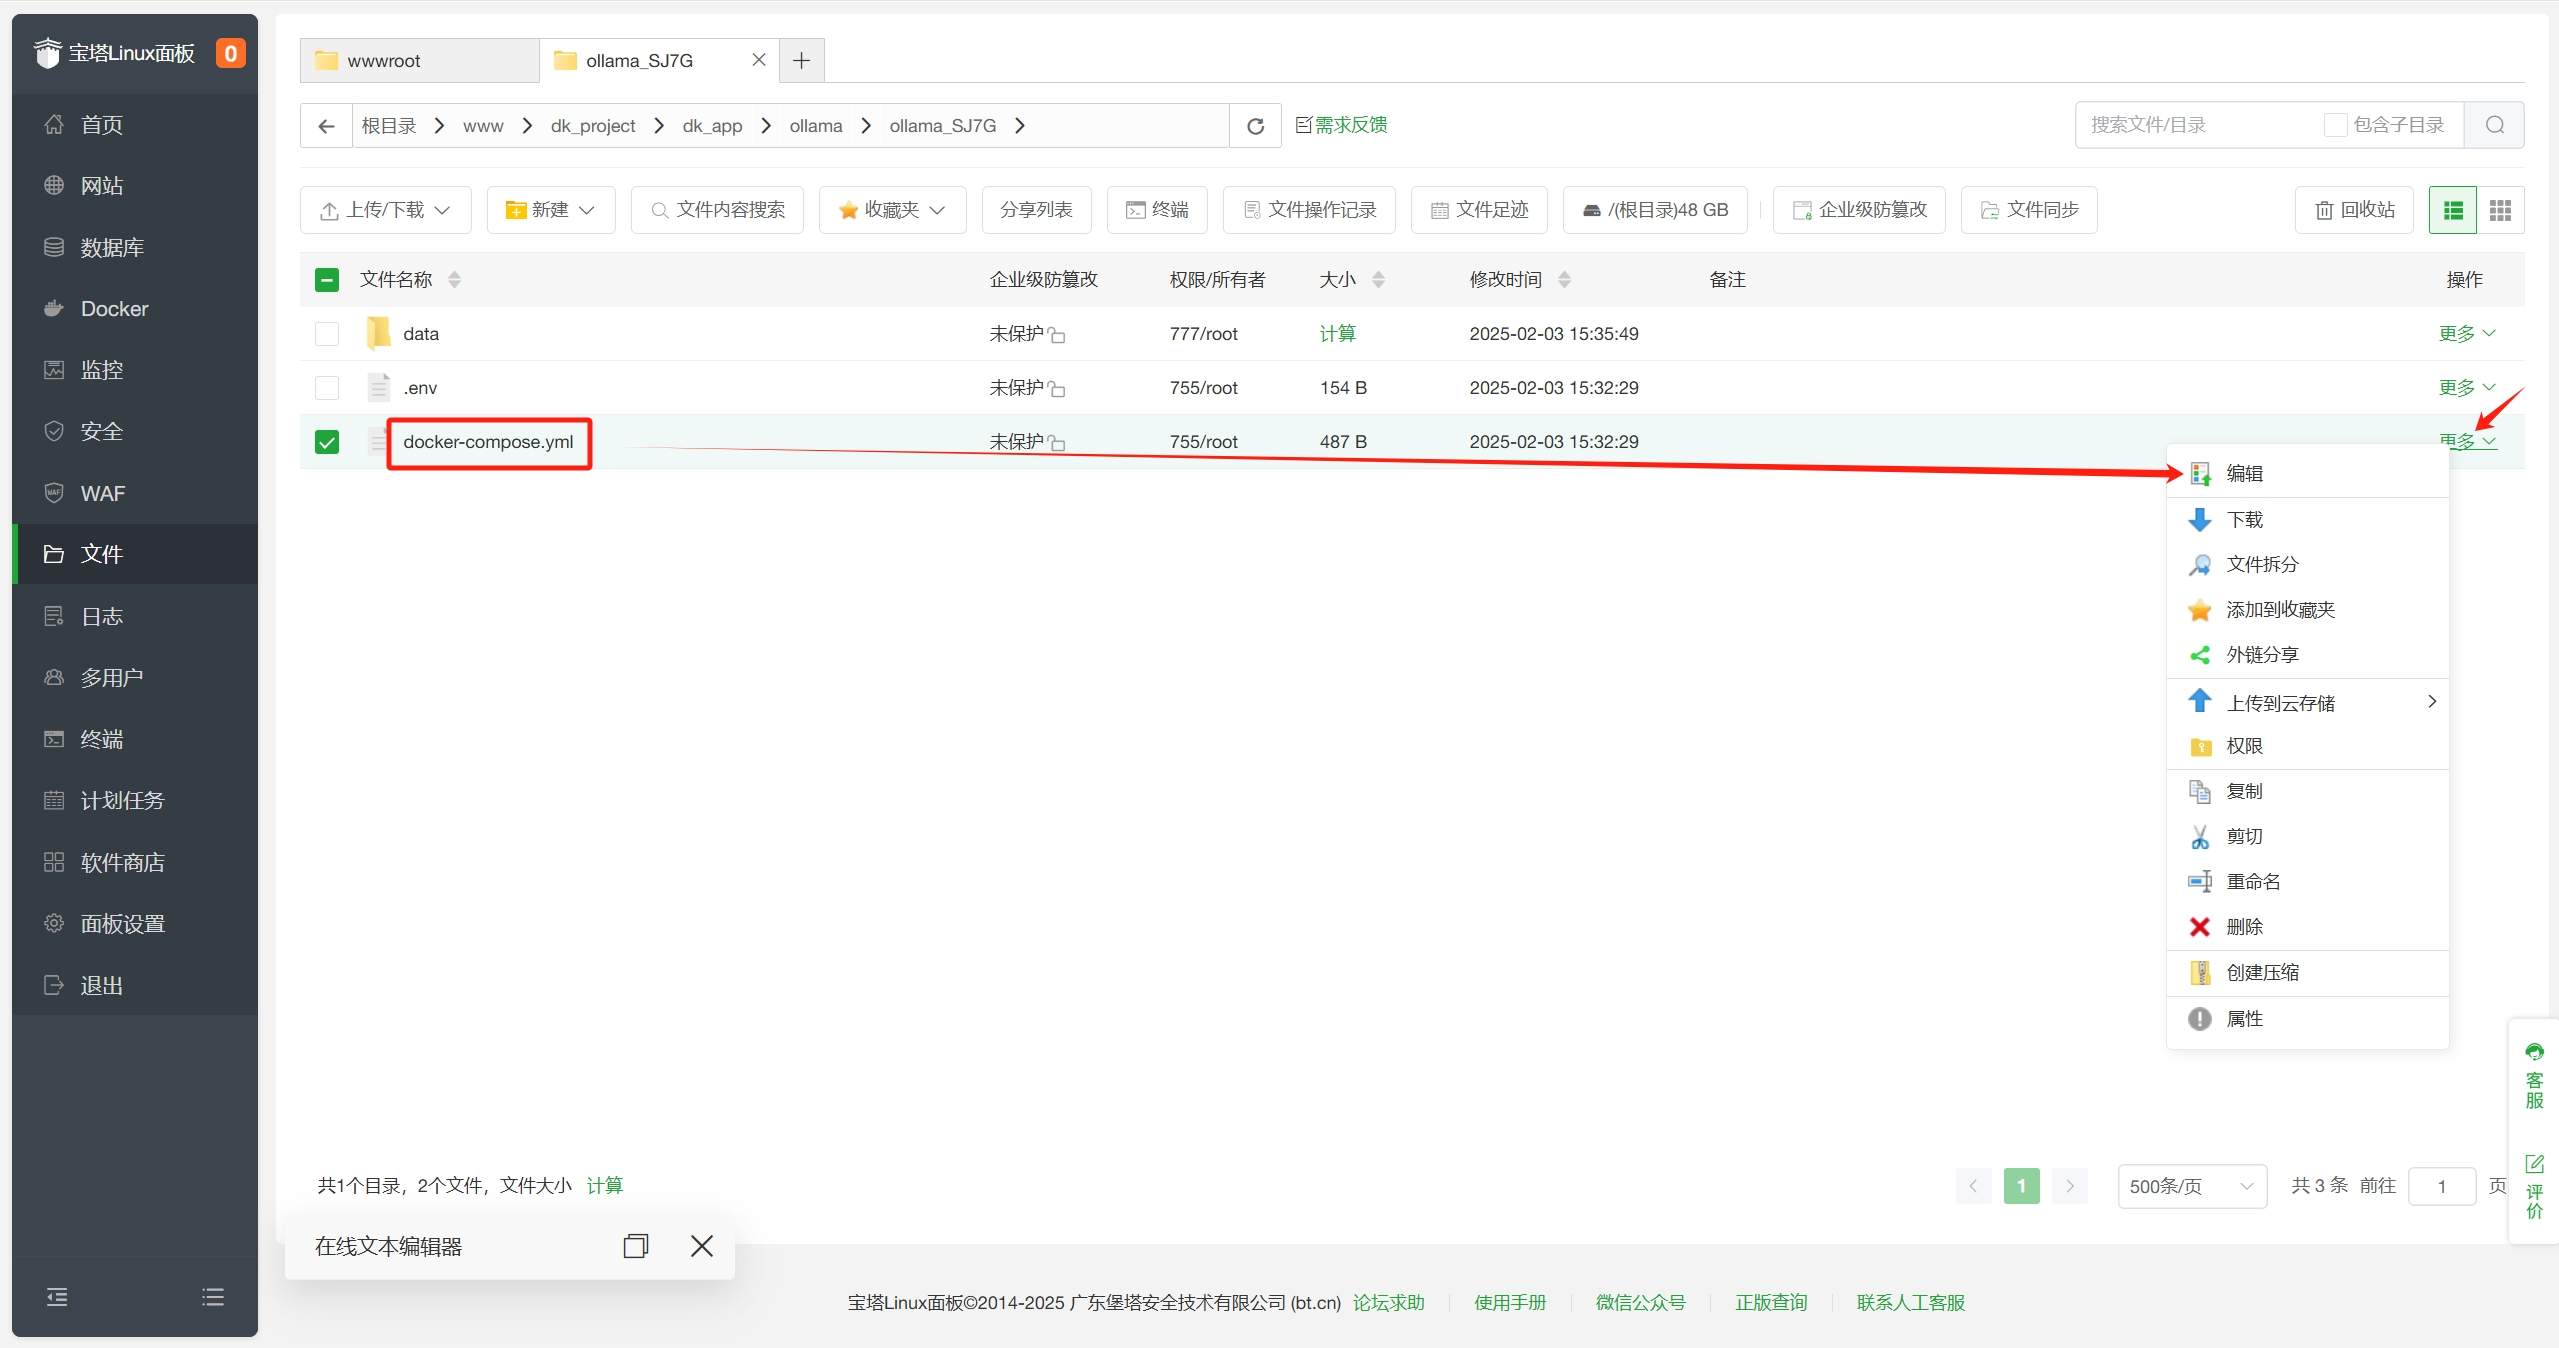The width and height of the screenshot is (2559, 1348).
Task: Expand 更多 for the .env row
Action: [2467, 388]
